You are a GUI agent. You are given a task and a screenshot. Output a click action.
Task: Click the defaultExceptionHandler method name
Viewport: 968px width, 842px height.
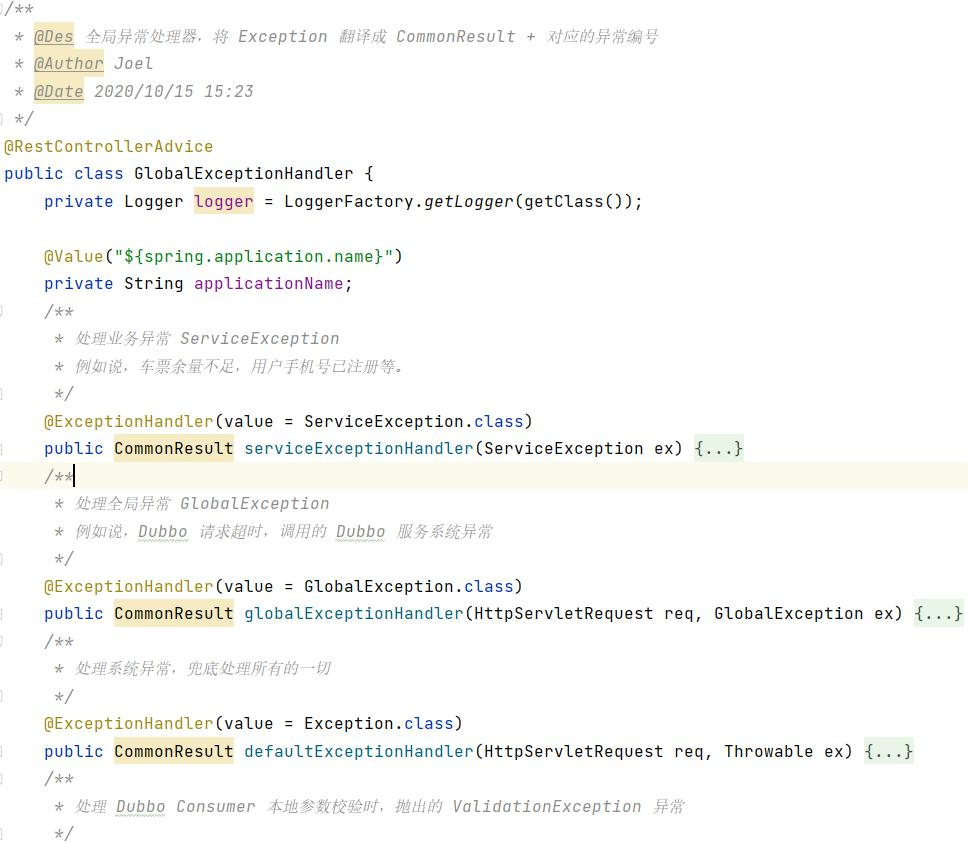(x=359, y=751)
